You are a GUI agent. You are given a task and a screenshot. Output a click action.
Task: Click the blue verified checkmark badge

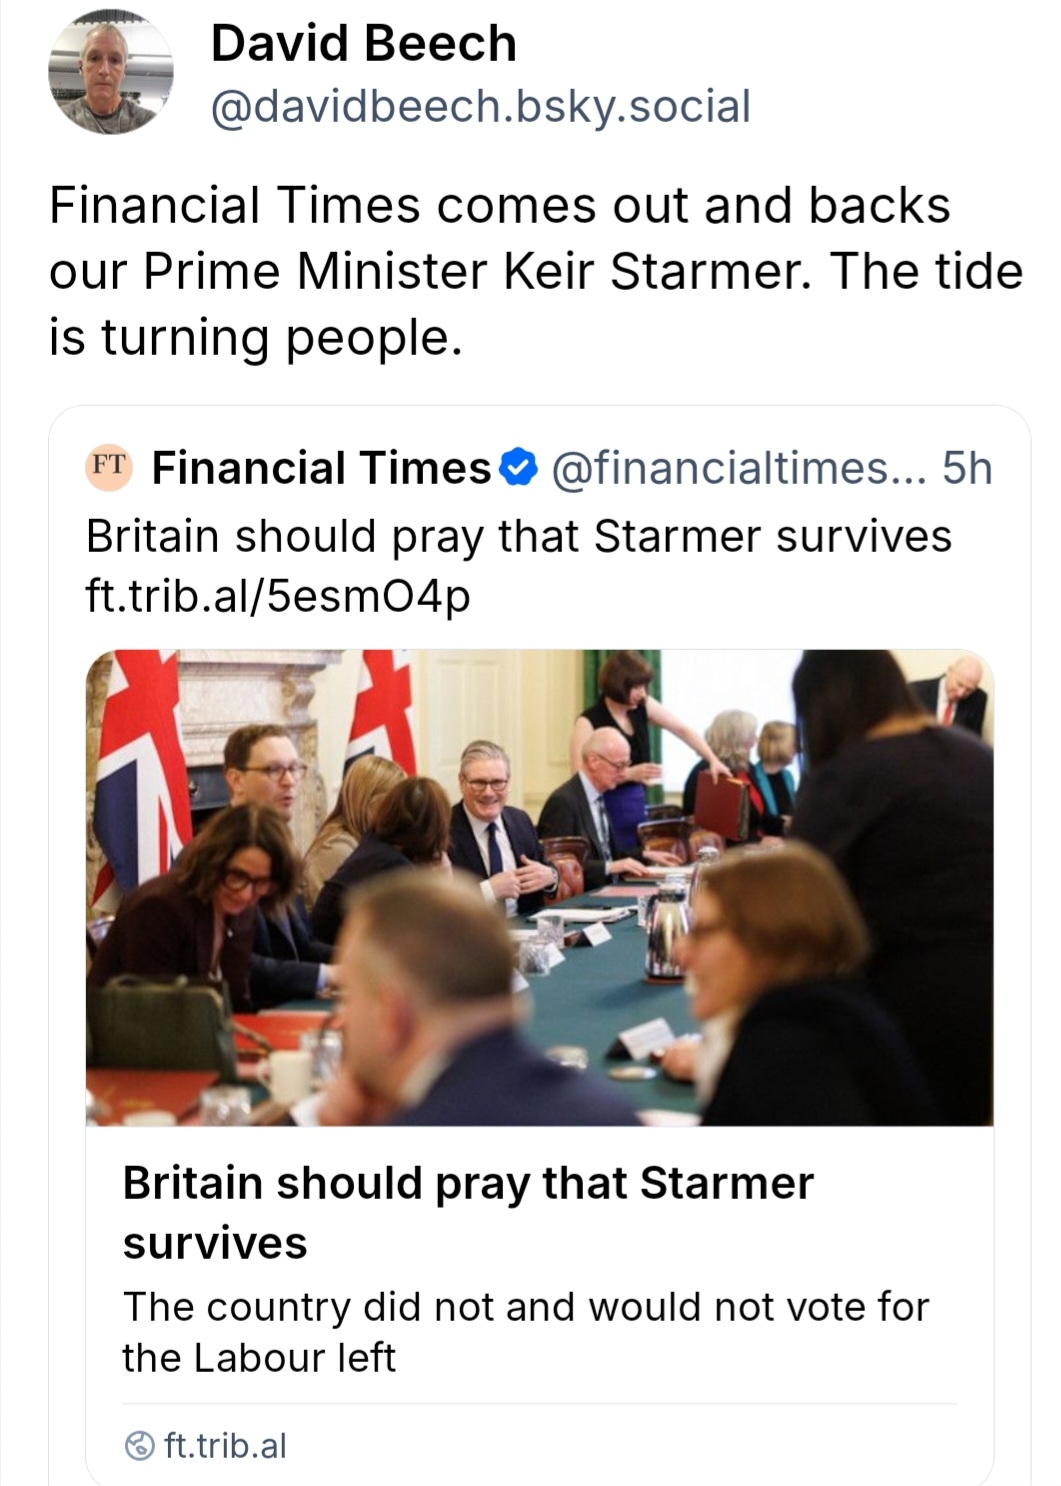pos(519,467)
